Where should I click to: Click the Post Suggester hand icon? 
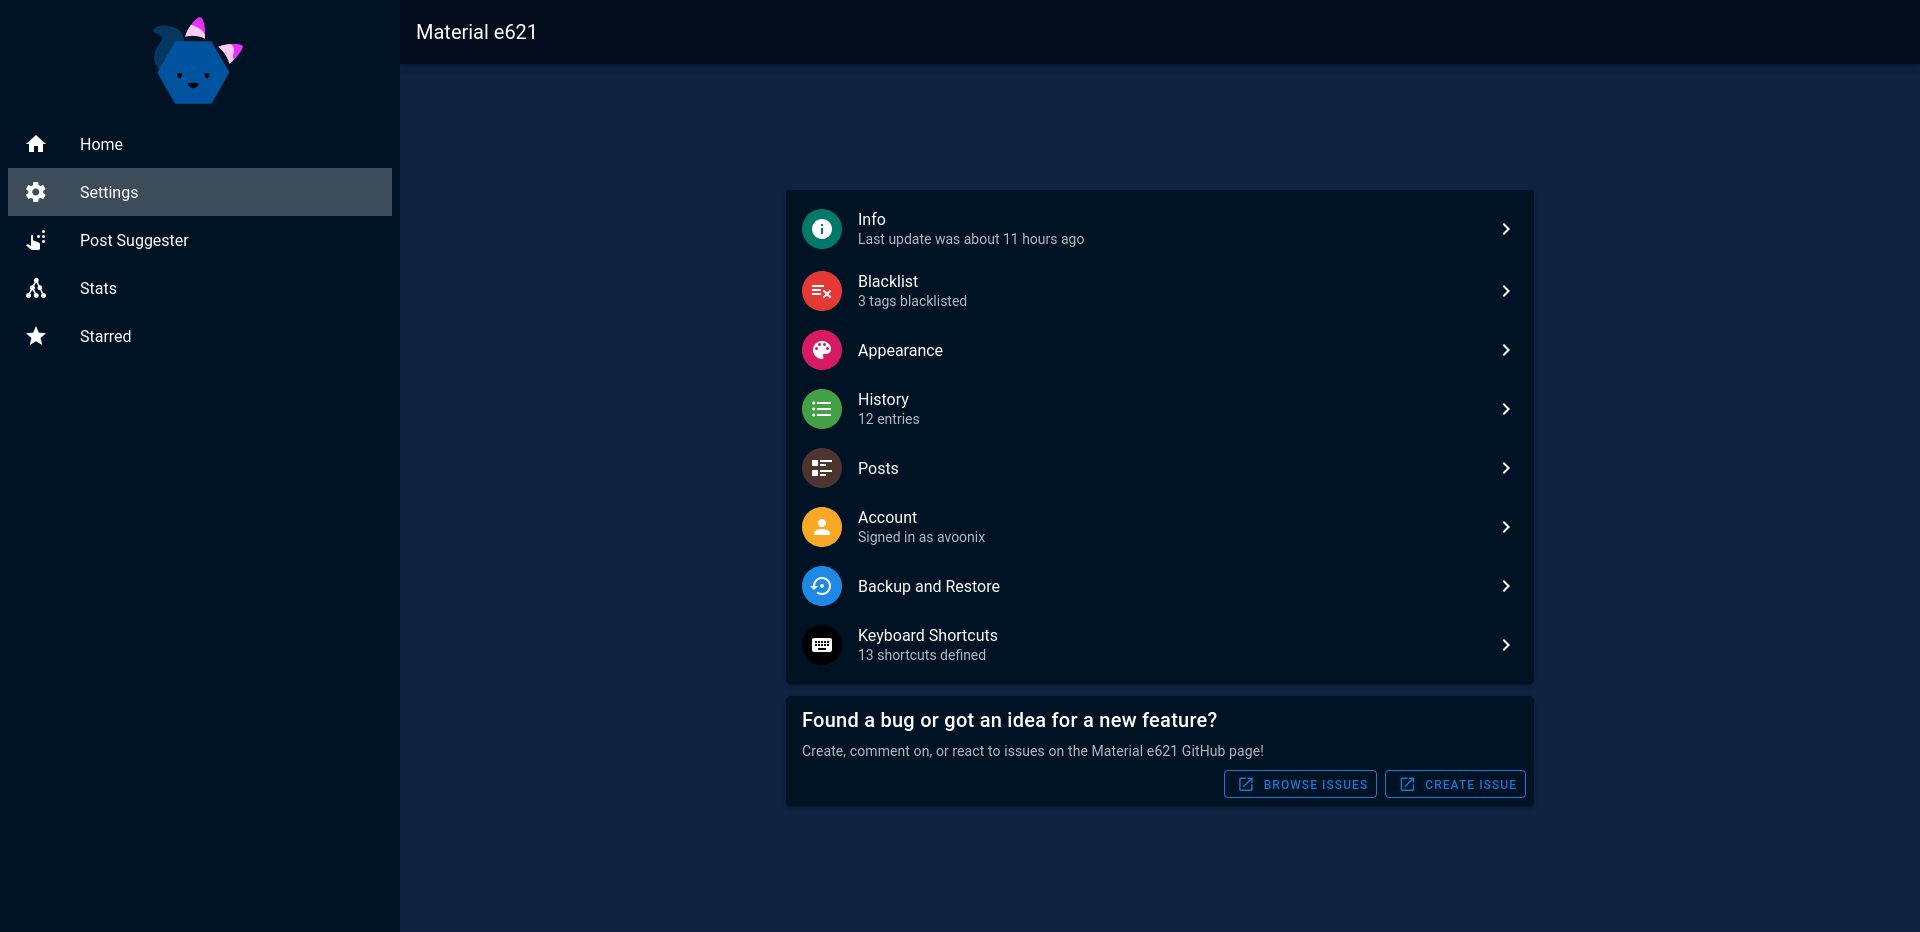coord(36,240)
